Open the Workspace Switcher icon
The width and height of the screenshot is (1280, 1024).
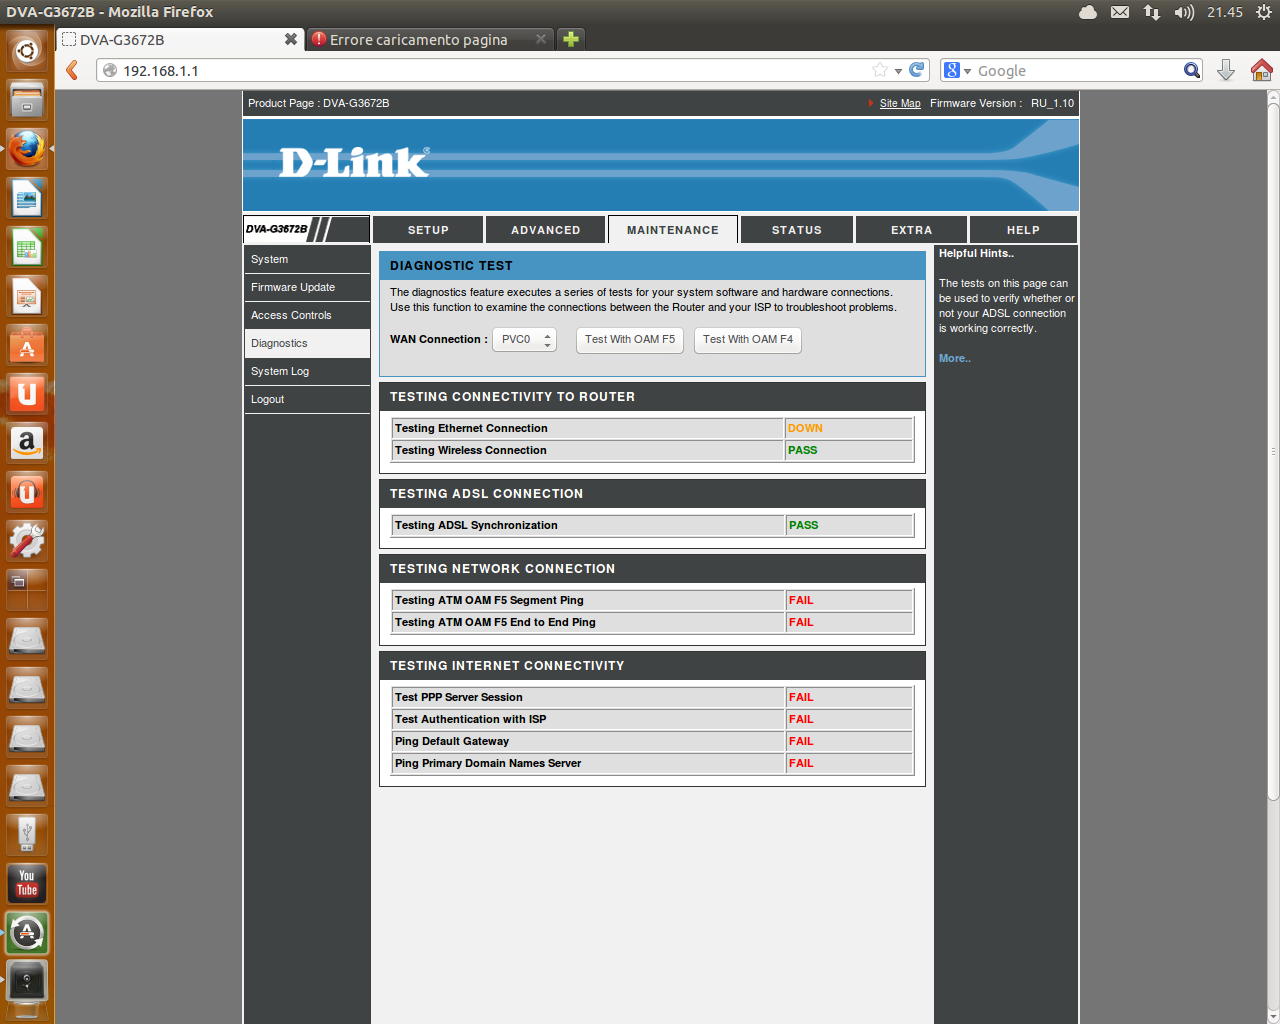click(x=27, y=590)
